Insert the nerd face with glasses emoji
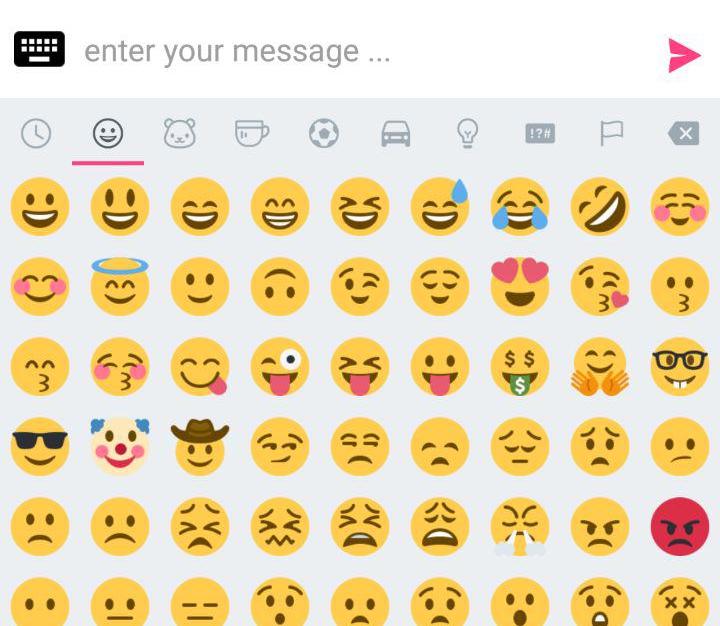Image resolution: width=720 pixels, height=626 pixels. [680, 367]
